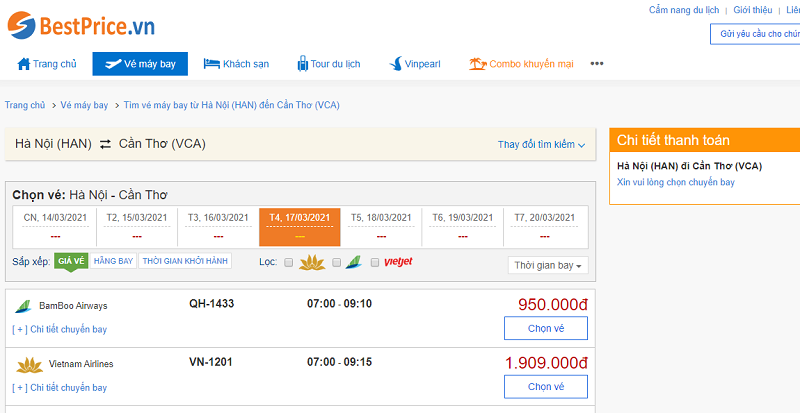
Task: Select date tab T4, 17/03/2021
Action: click(x=299, y=227)
